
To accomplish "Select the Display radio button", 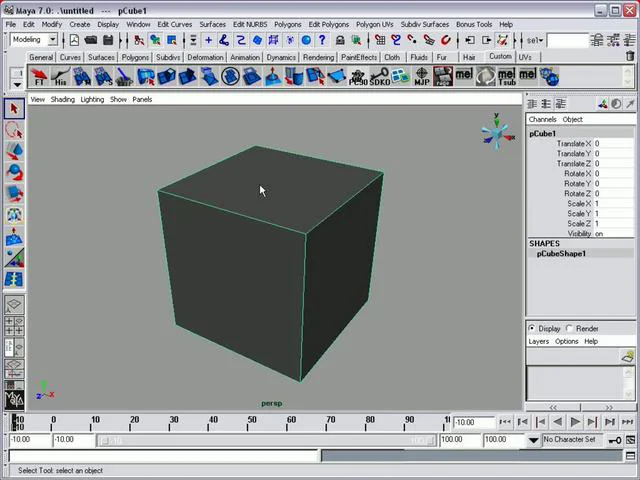I will pyautogui.click(x=531, y=328).
